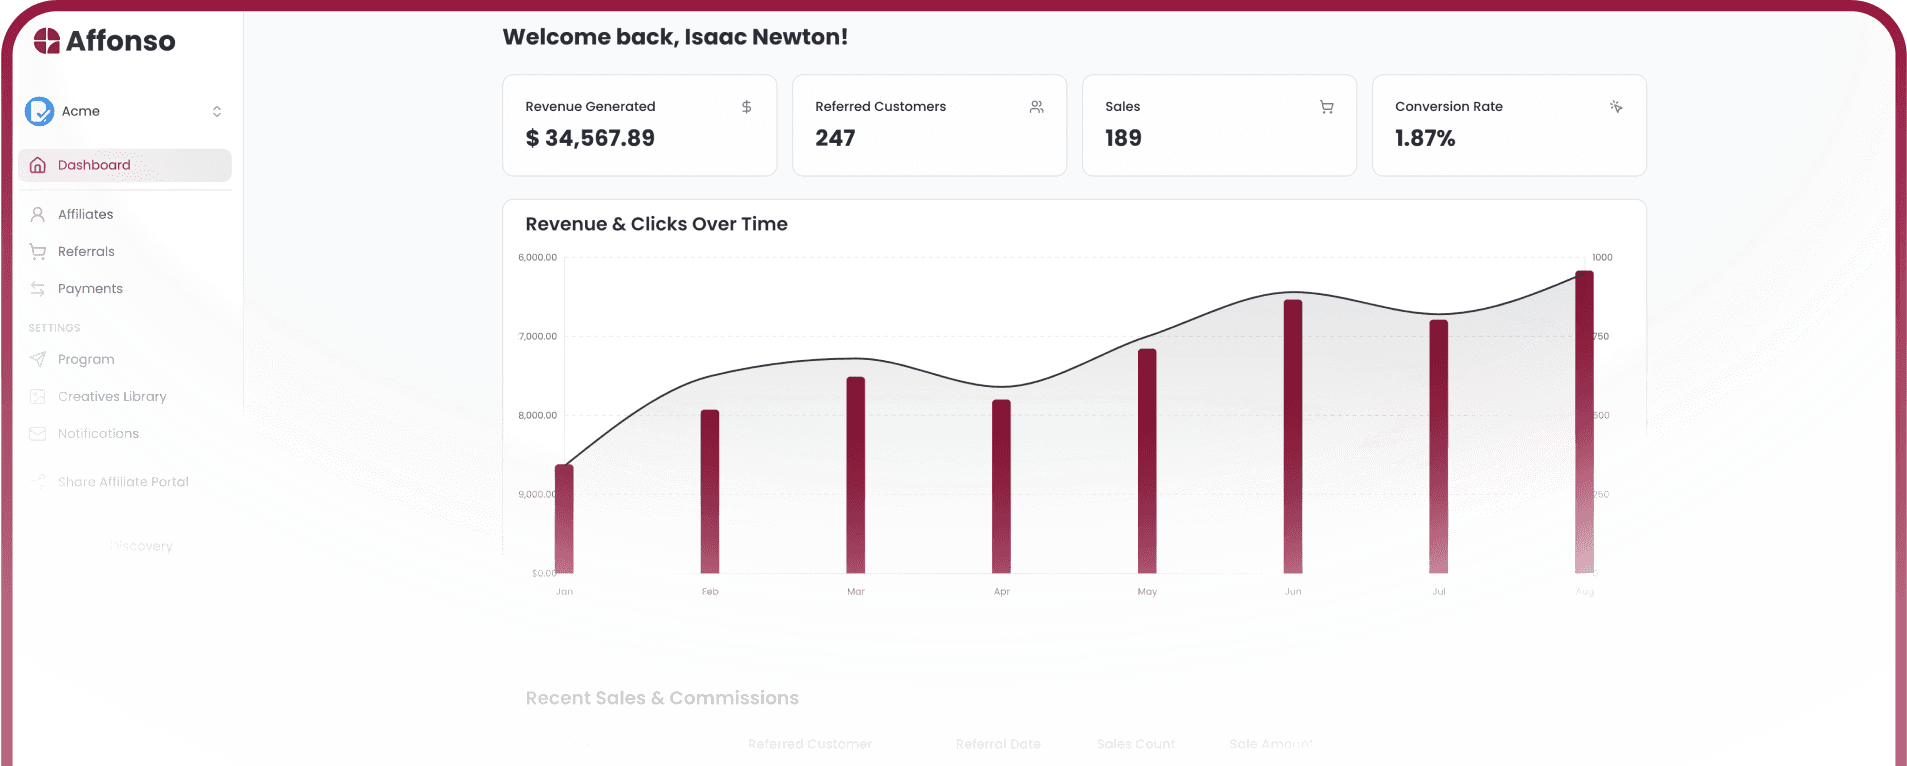The width and height of the screenshot is (1907, 766).
Task: Click the Aug revenue bar in chart
Action: tap(1584, 421)
